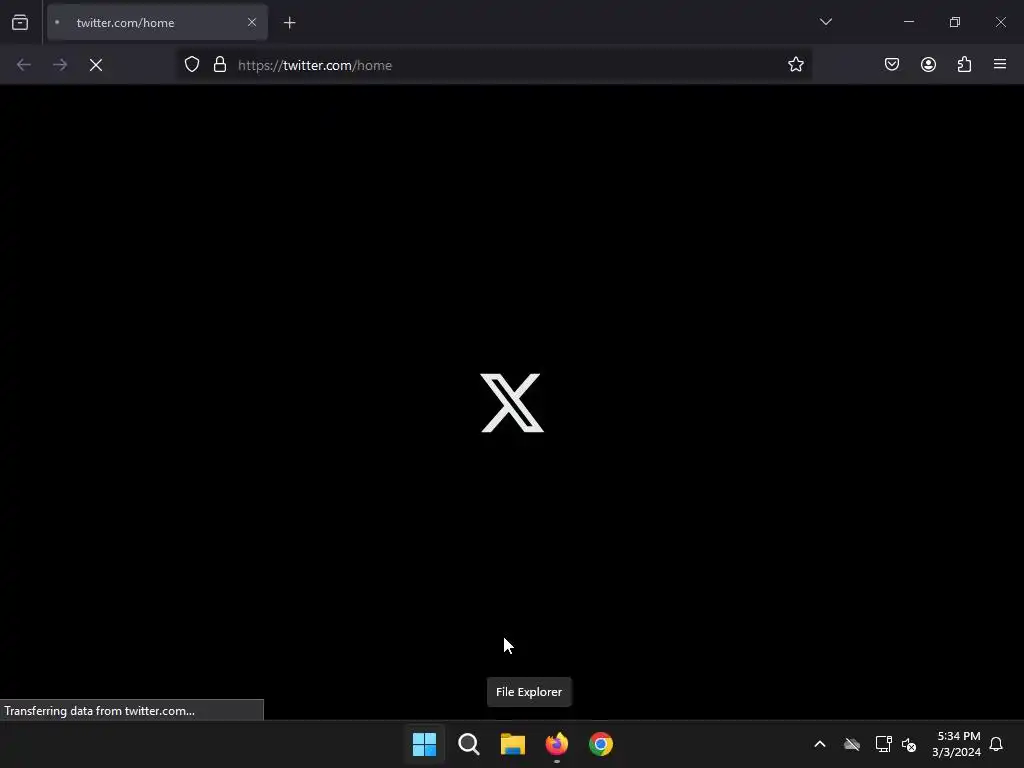Image resolution: width=1024 pixels, height=768 pixels.
Task: Bookmark this page with the star
Action: (x=795, y=64)
